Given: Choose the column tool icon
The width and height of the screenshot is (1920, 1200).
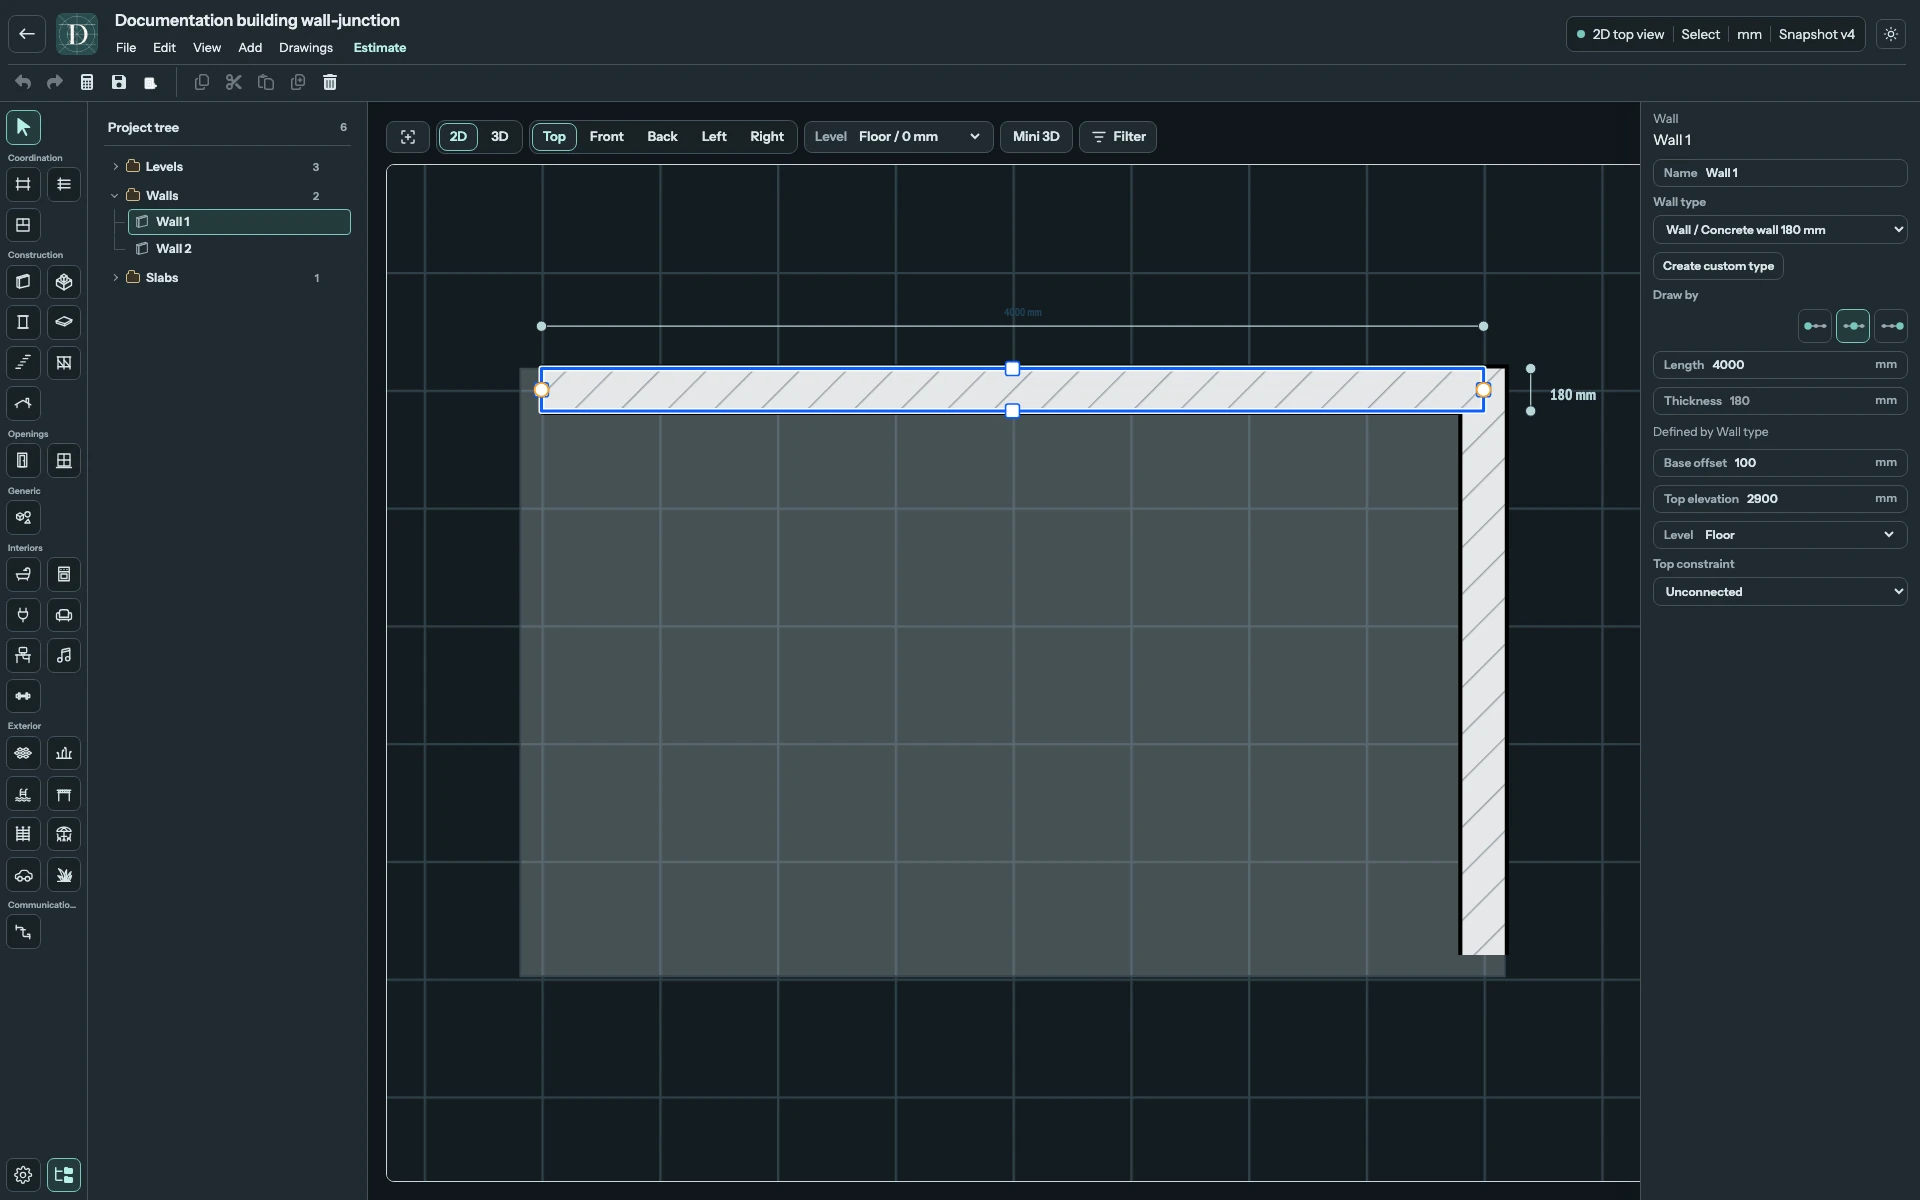Looking at the screenshot, I should pyautogui.click(x=23, y=322).
